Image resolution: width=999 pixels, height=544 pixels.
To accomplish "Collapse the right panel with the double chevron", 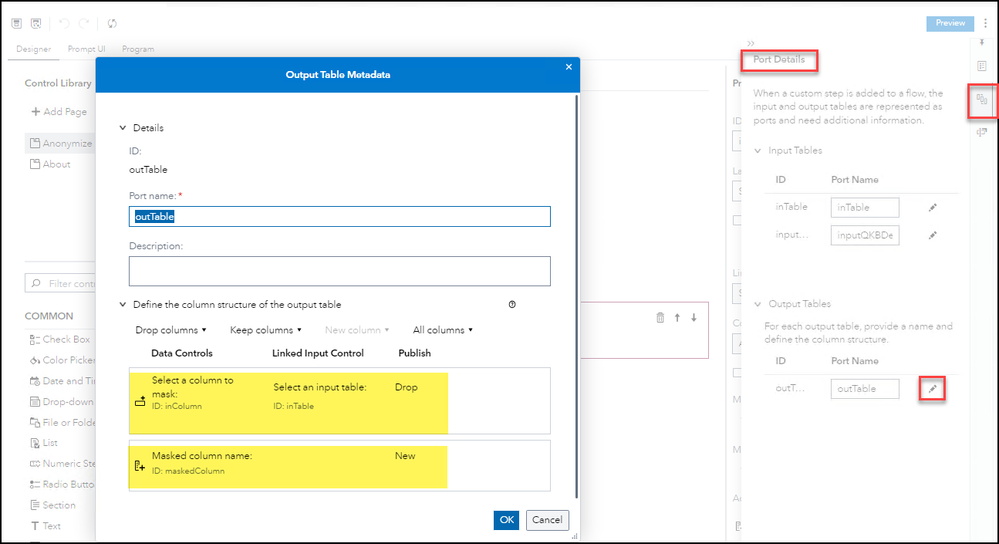I will (751, 43).
